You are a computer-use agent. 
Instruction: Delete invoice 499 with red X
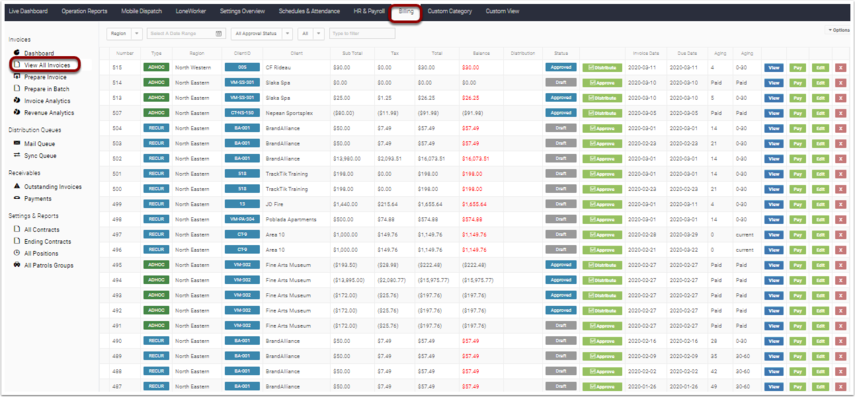point(840,204)
